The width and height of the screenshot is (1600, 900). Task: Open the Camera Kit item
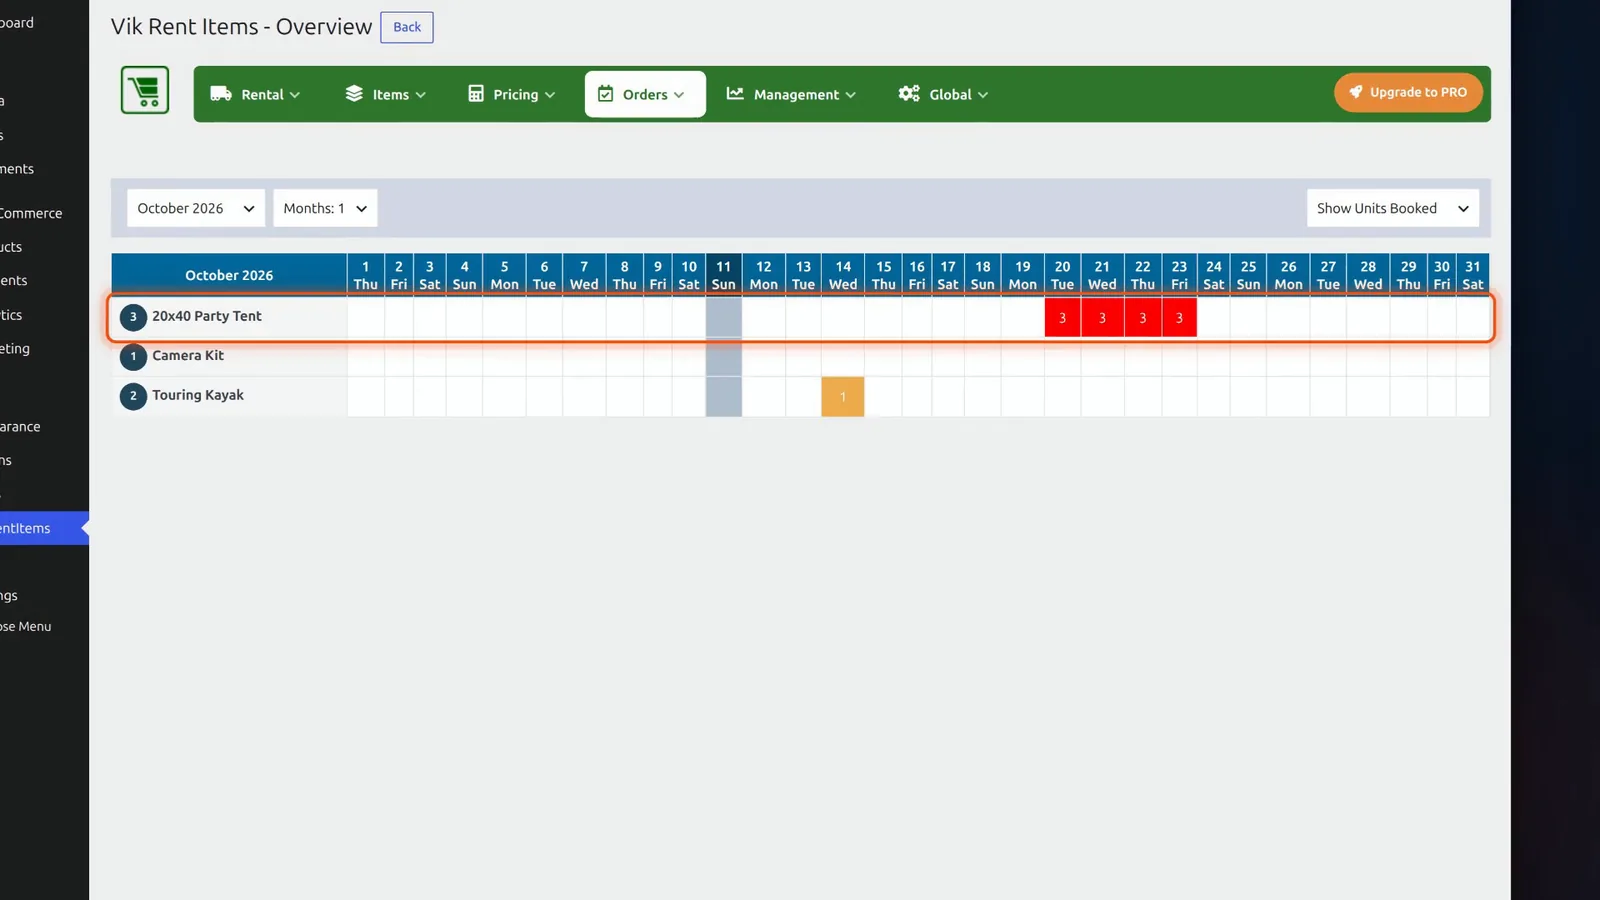188,355
